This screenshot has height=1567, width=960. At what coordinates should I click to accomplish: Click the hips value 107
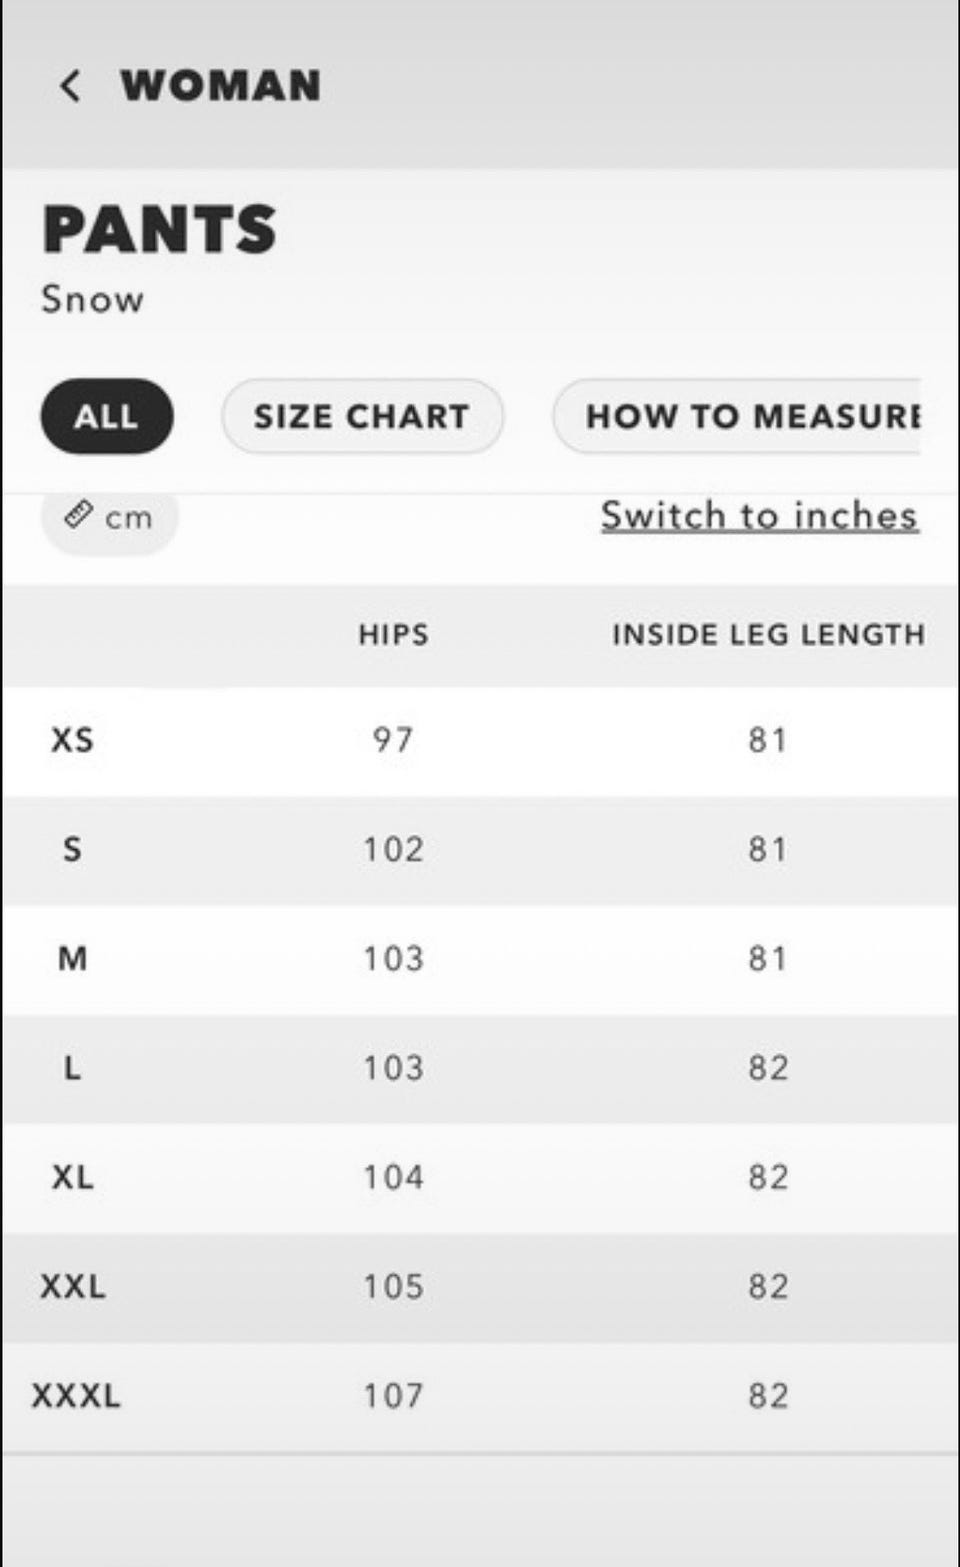point(393,1395)
